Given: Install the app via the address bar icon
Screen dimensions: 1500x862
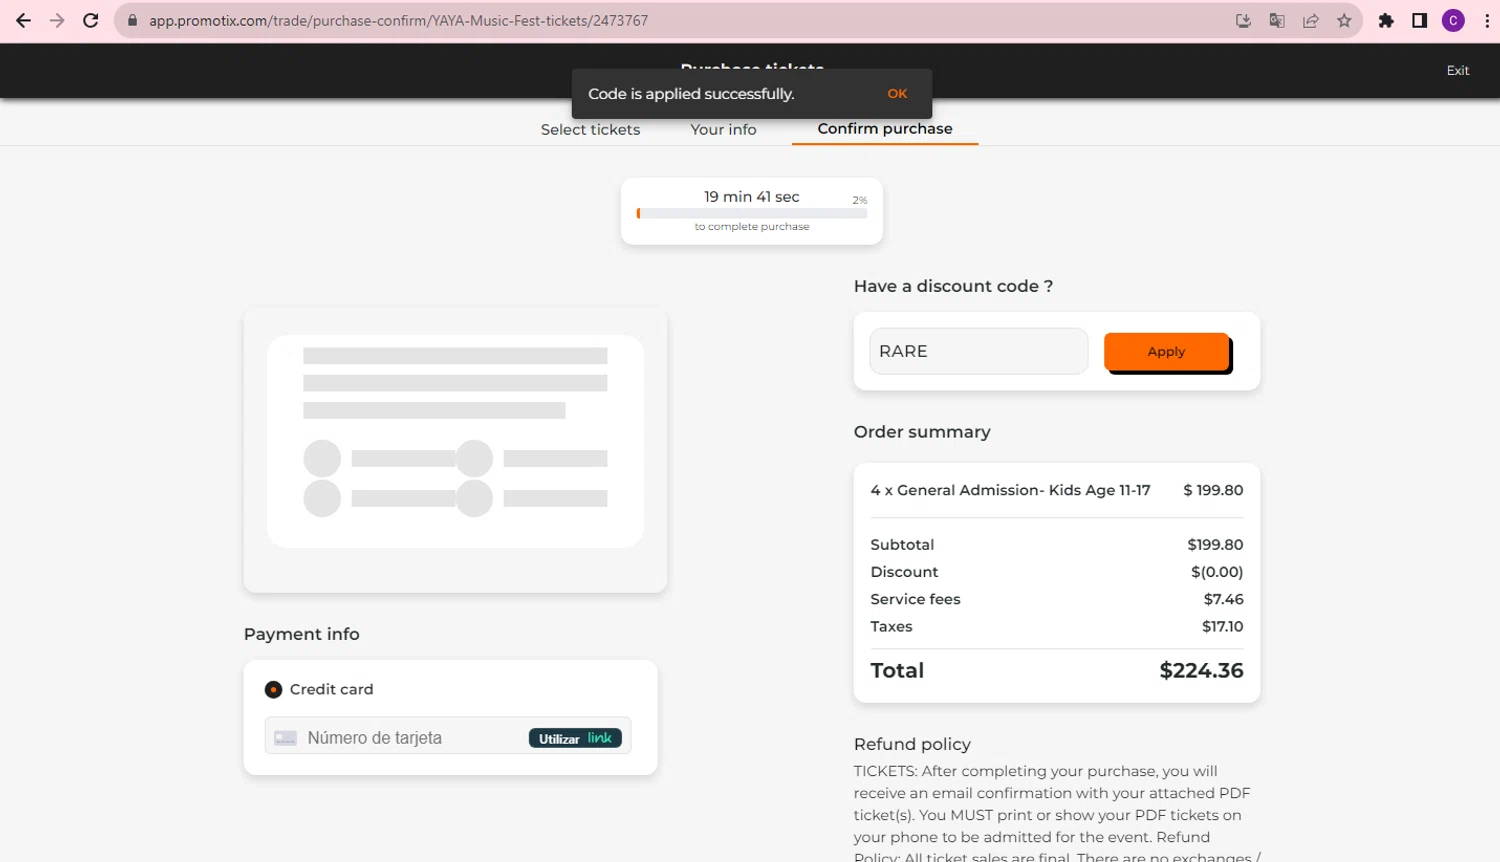Looking at the screenshot, I should coord(1243,20).
